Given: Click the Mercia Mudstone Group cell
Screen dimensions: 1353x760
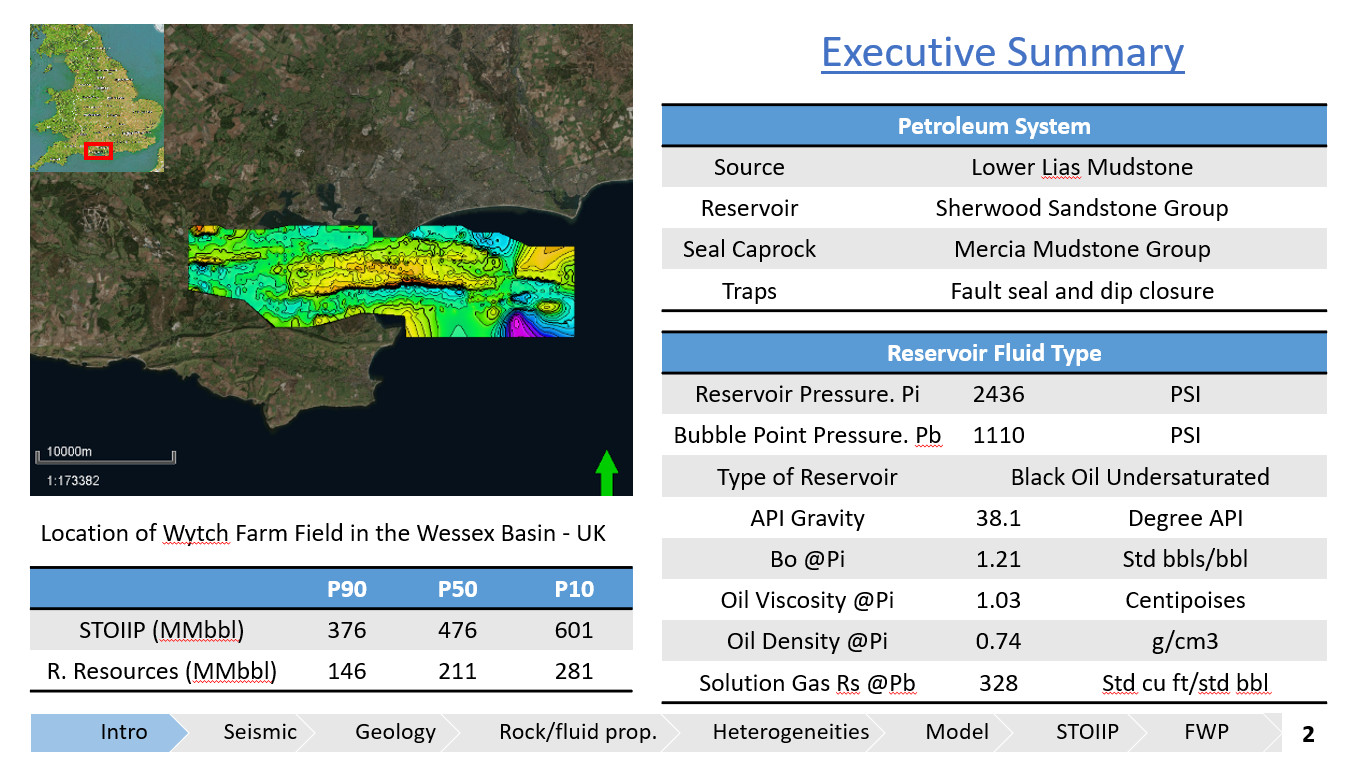Looking at the screenshot, I should pyautogui.click(x=1082, y=249).
